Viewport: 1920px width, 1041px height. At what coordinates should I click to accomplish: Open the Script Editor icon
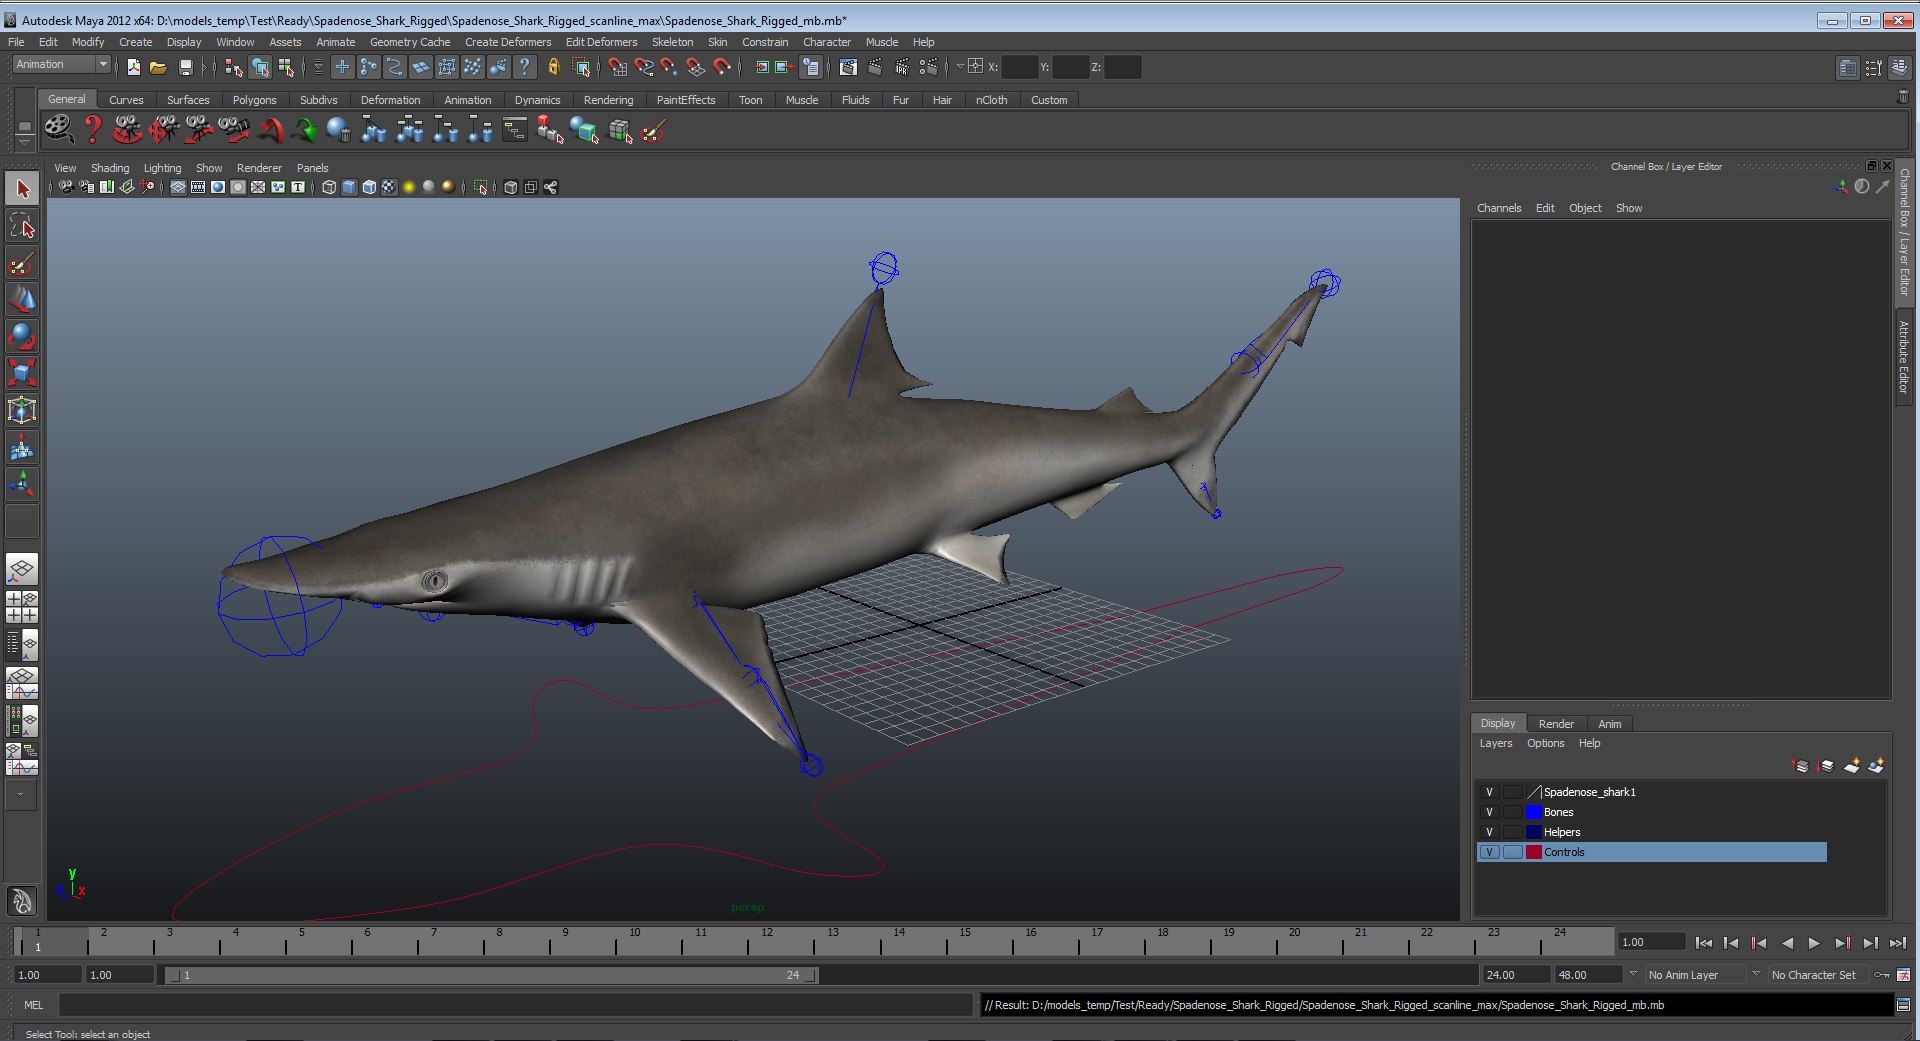pos(1903,1005)
